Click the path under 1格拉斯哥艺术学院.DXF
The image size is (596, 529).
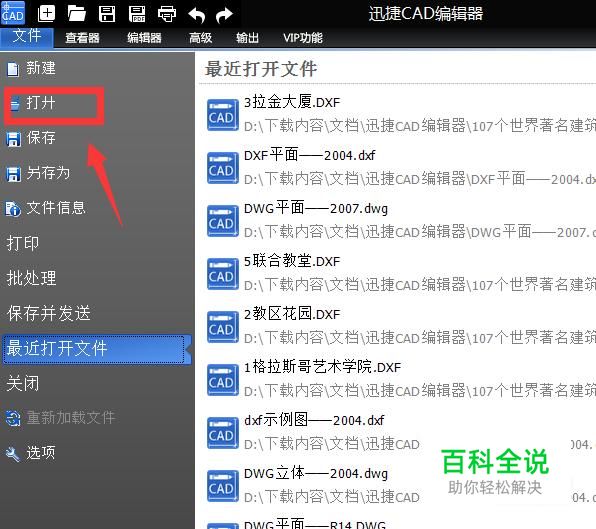coord(420,391)
